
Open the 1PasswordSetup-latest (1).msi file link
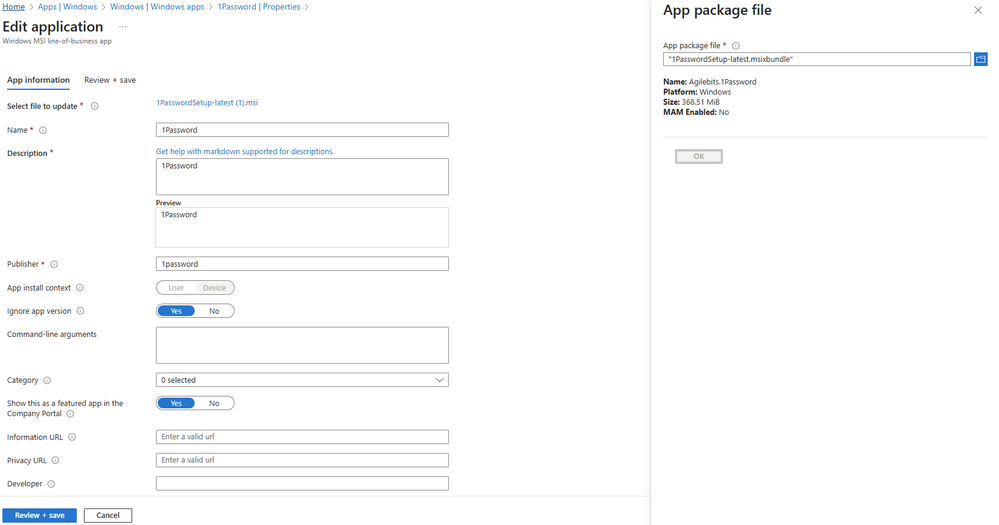coord(207,103)
